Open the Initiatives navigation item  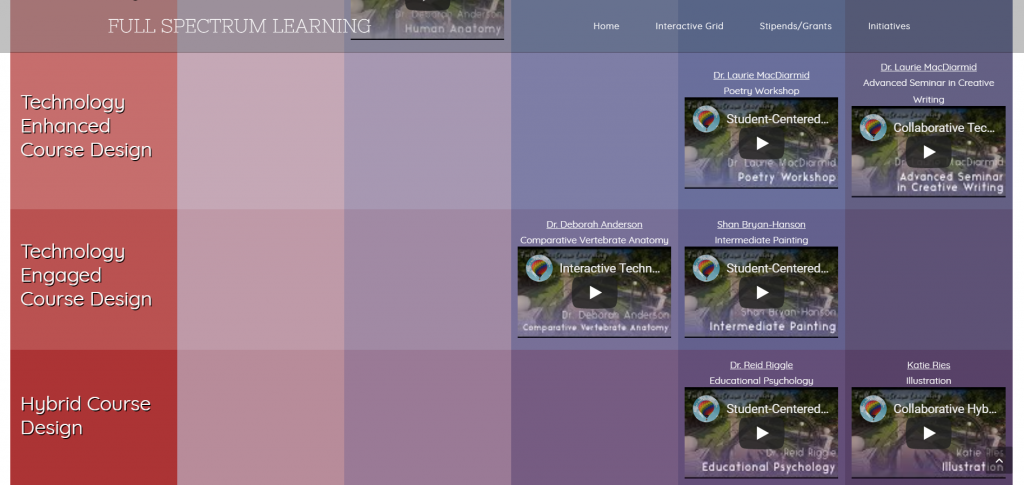pyautogui.click(x=889, y=26)
